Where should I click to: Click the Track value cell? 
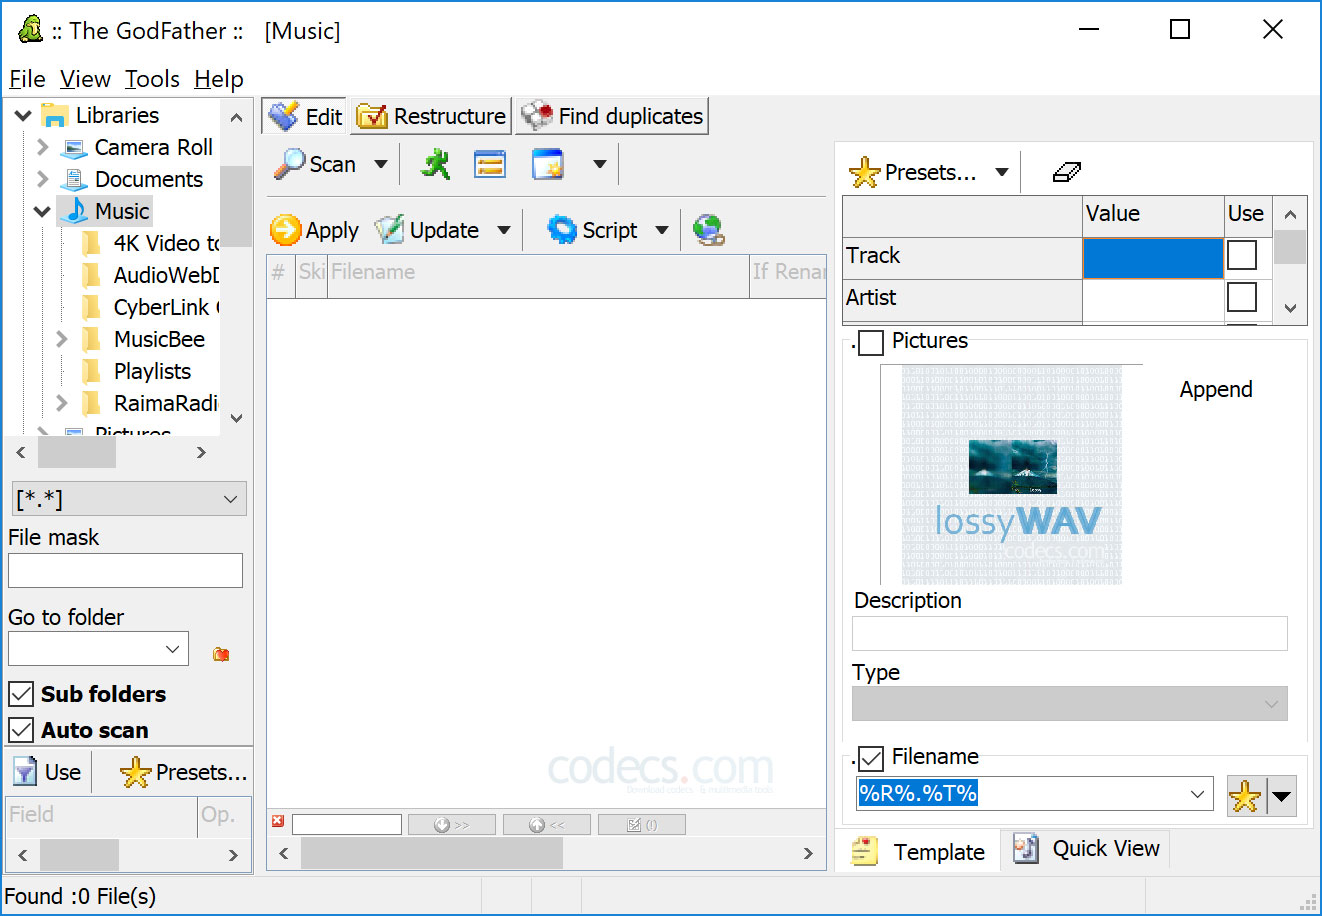[1153, 258]
